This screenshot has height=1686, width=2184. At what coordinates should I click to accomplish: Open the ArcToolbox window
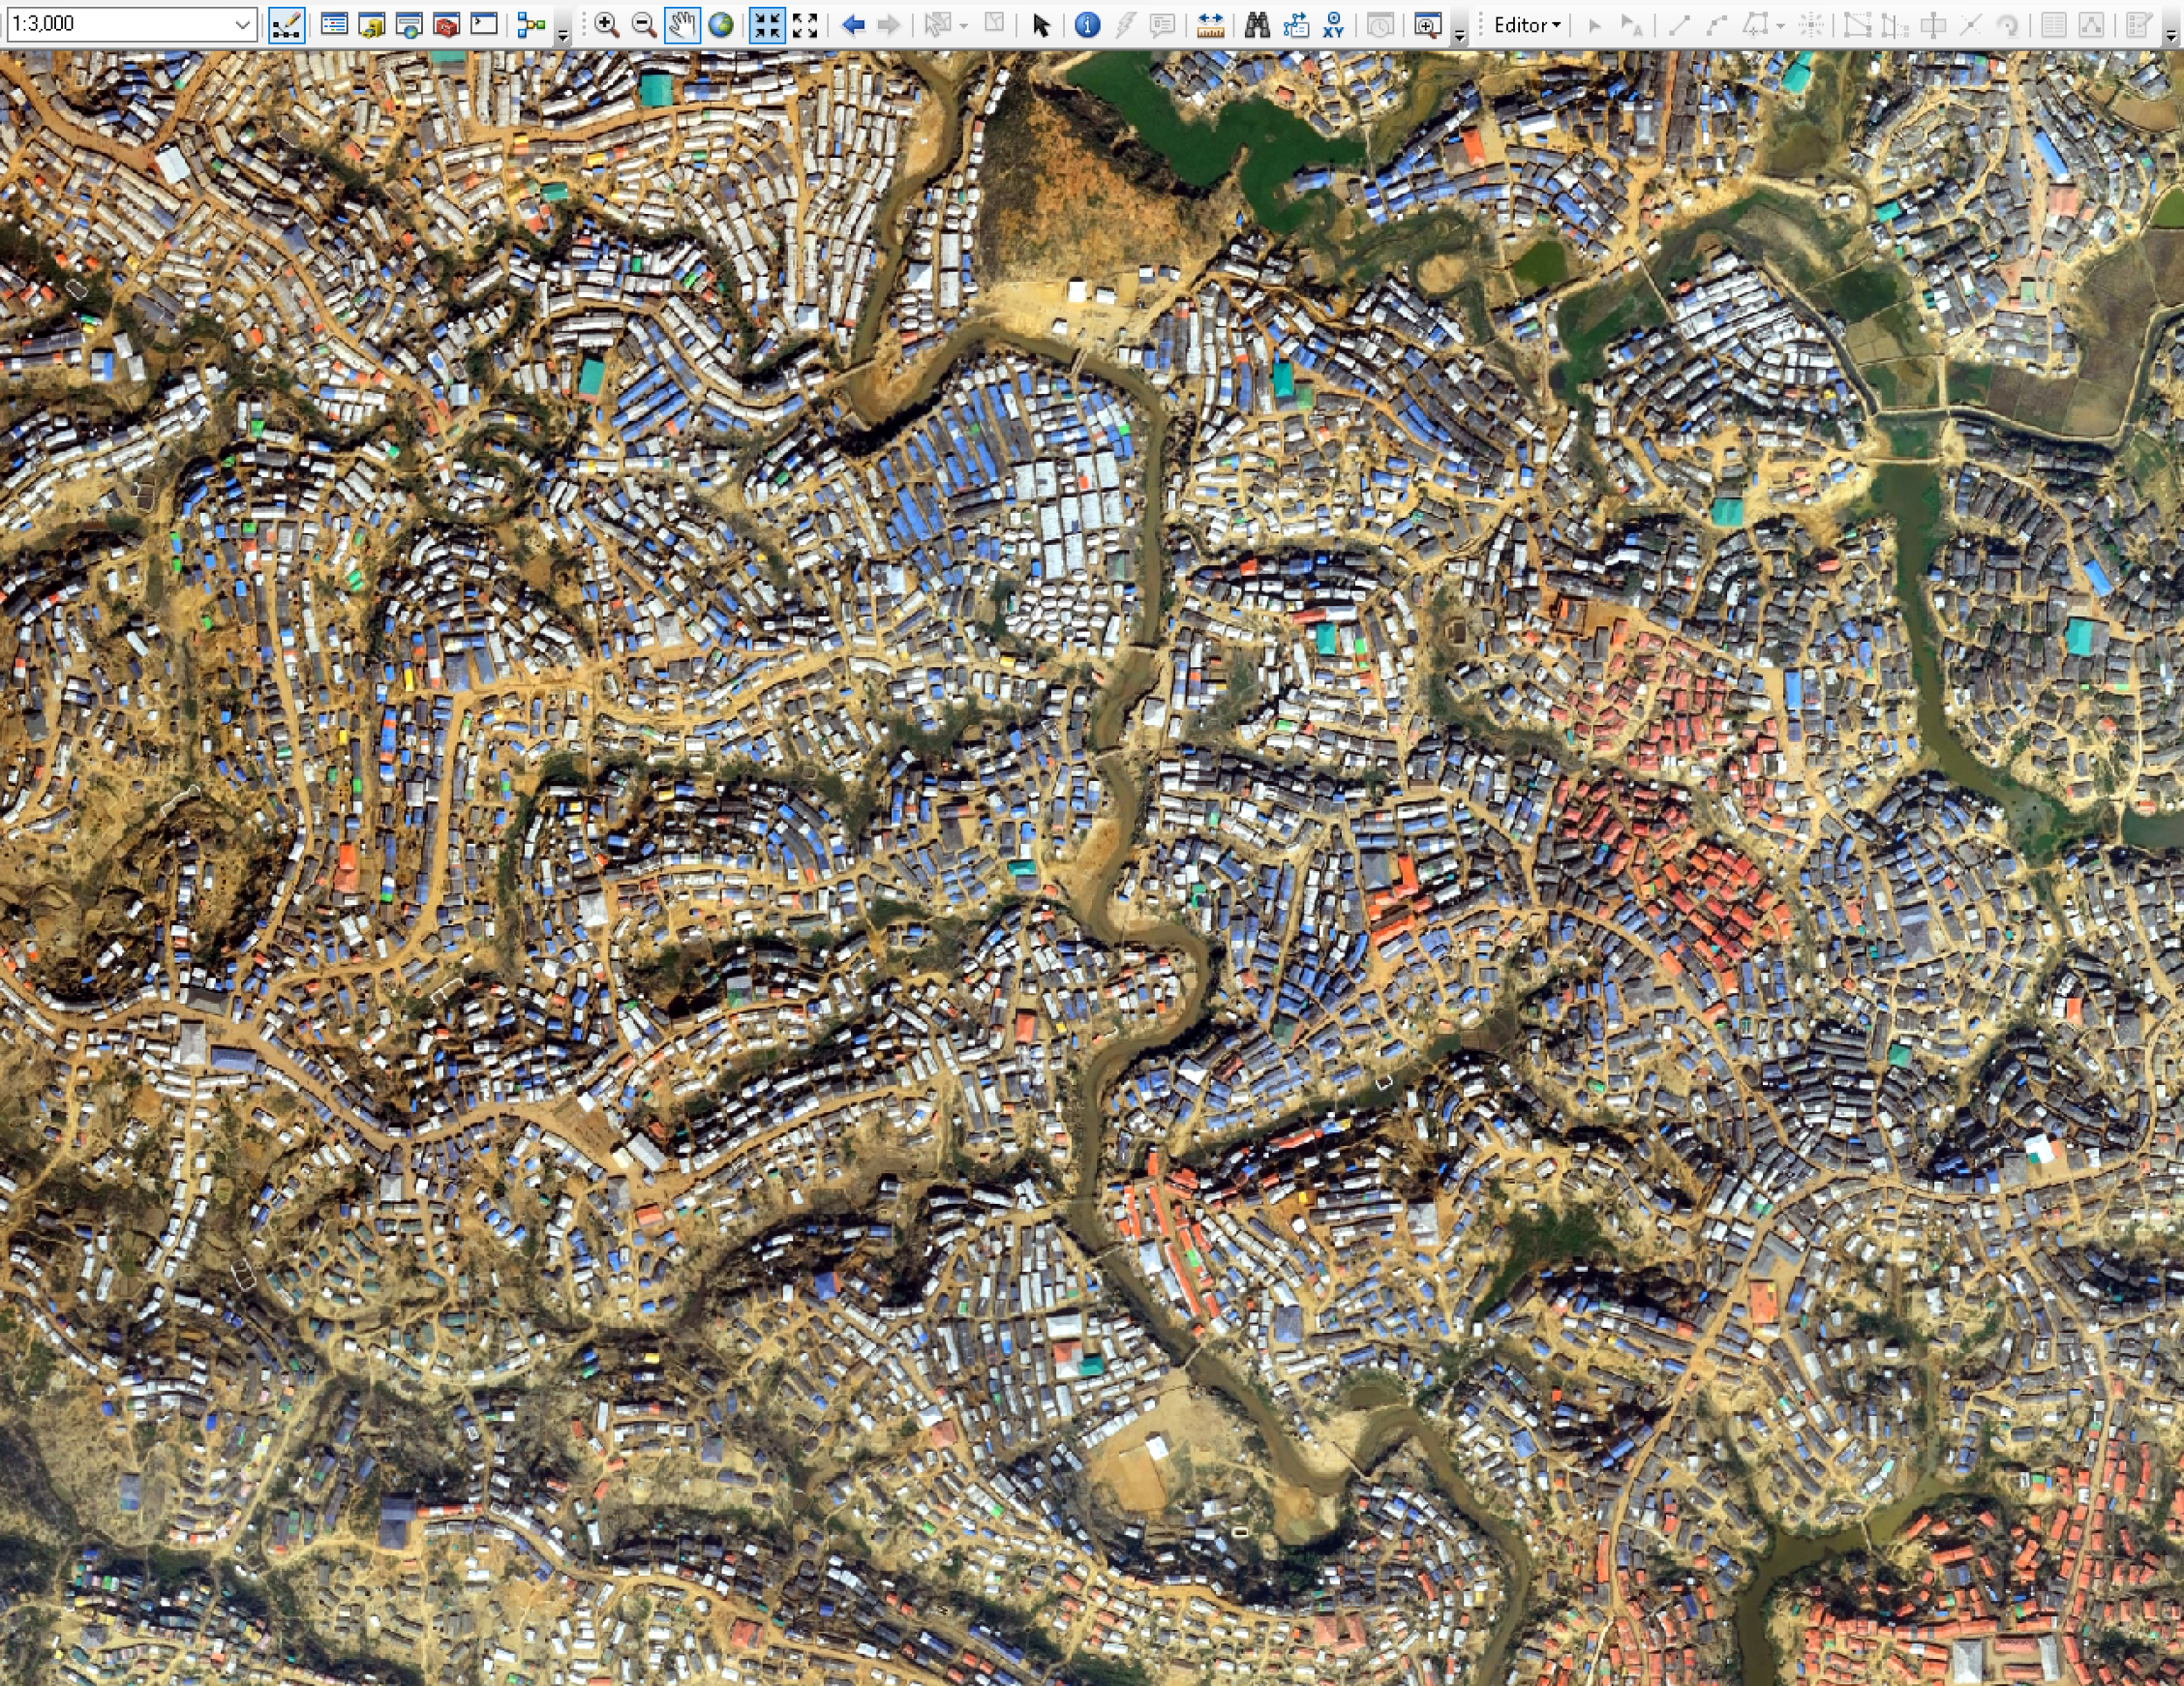446,25
